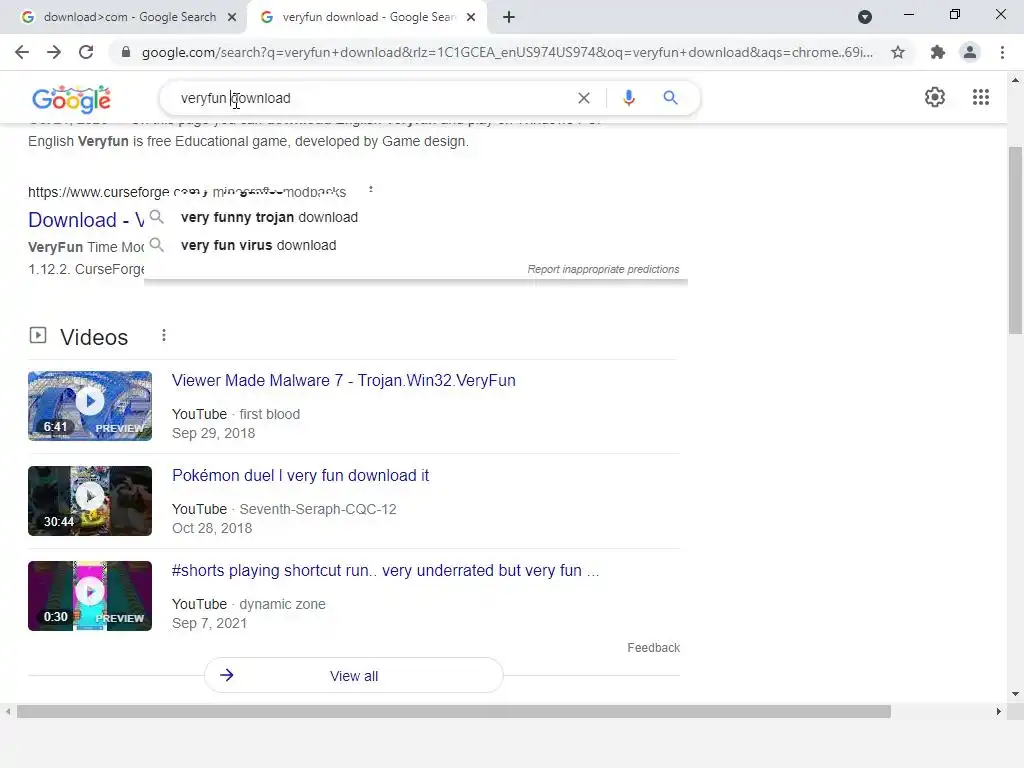
Task: Open Viewer Made Malware 7 video link
Action: click(344, 380)
